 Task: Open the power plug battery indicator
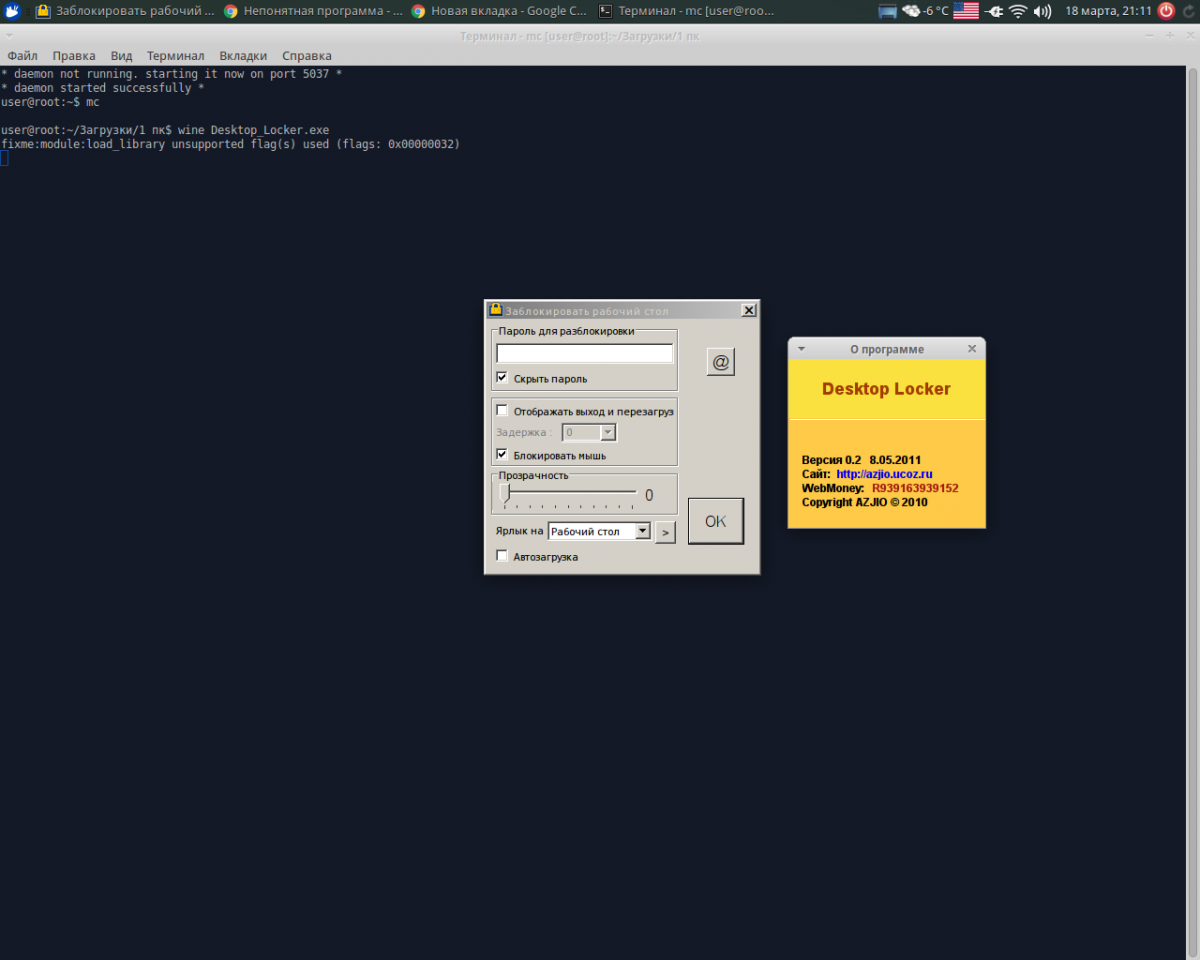[x=994, y=11]
